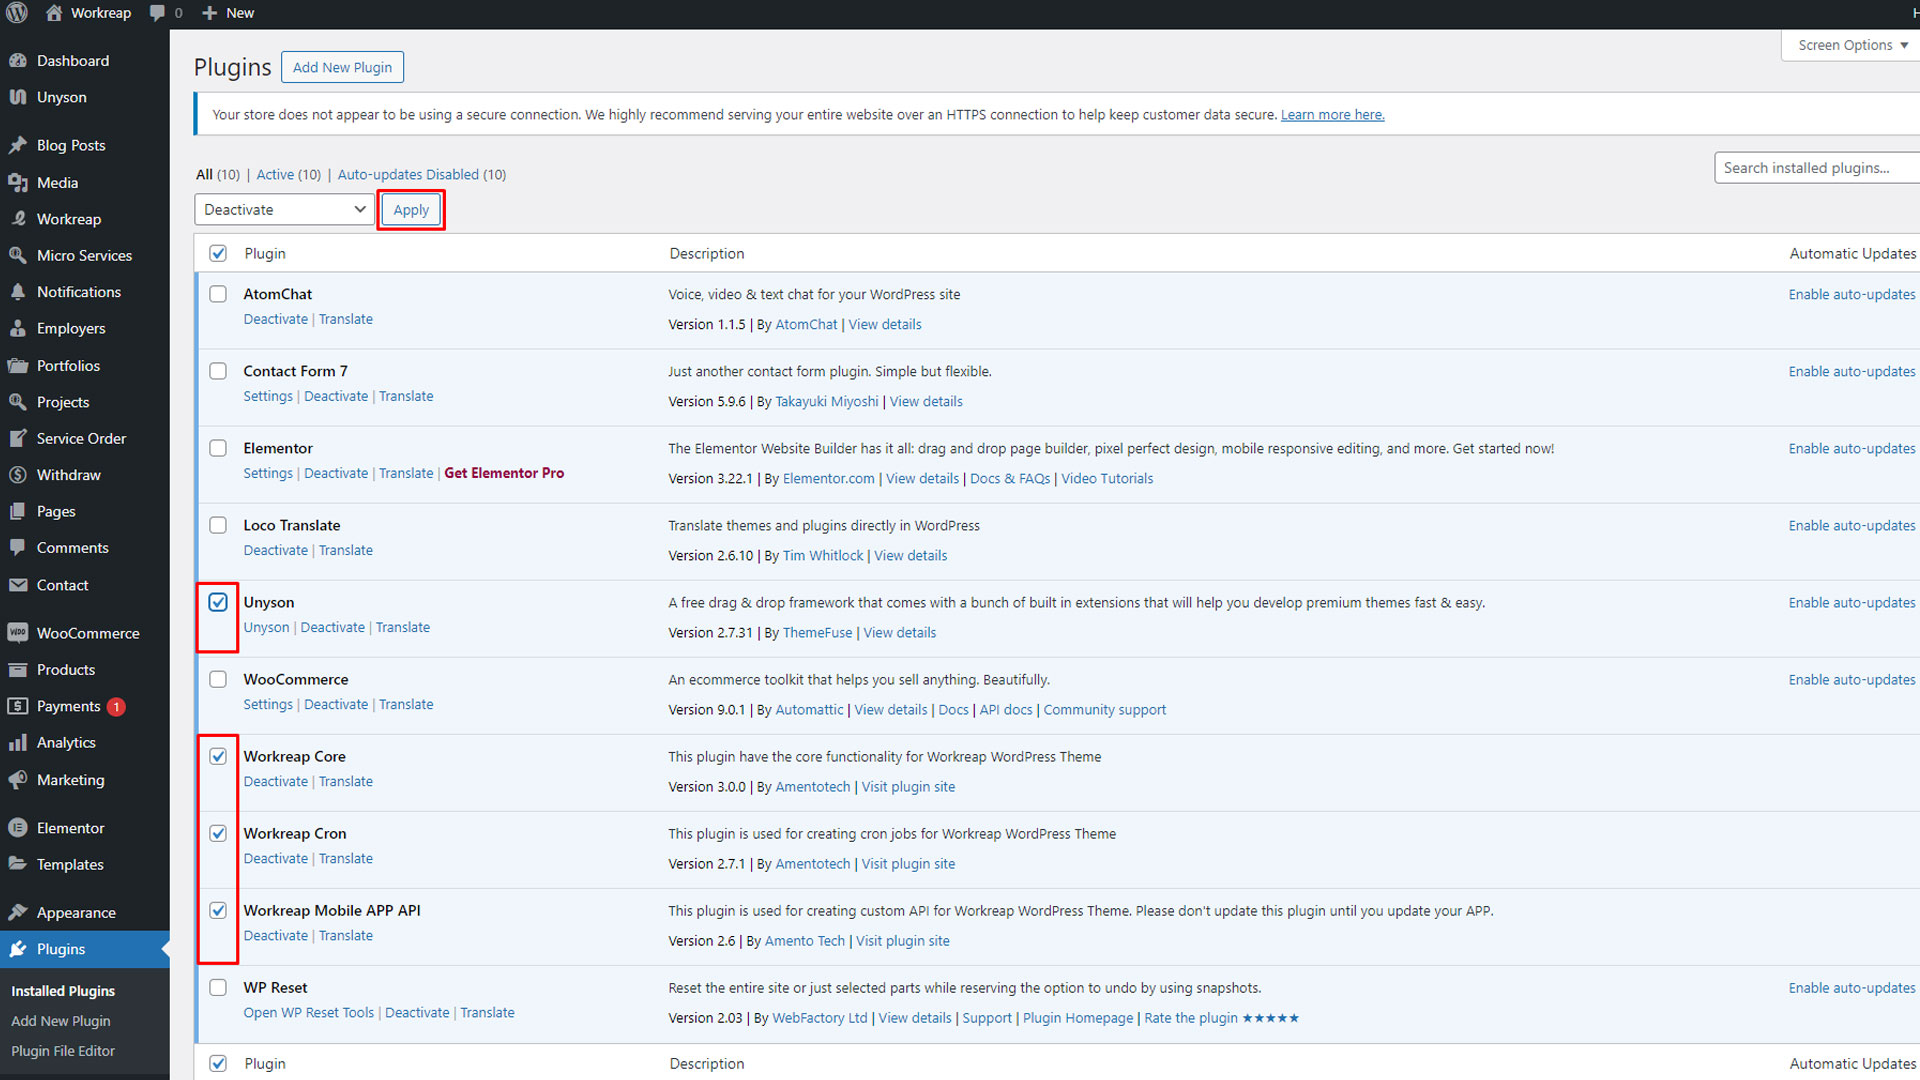
Task: Click the Unyson sidebar icon
Action: click(x=17, y=97)
